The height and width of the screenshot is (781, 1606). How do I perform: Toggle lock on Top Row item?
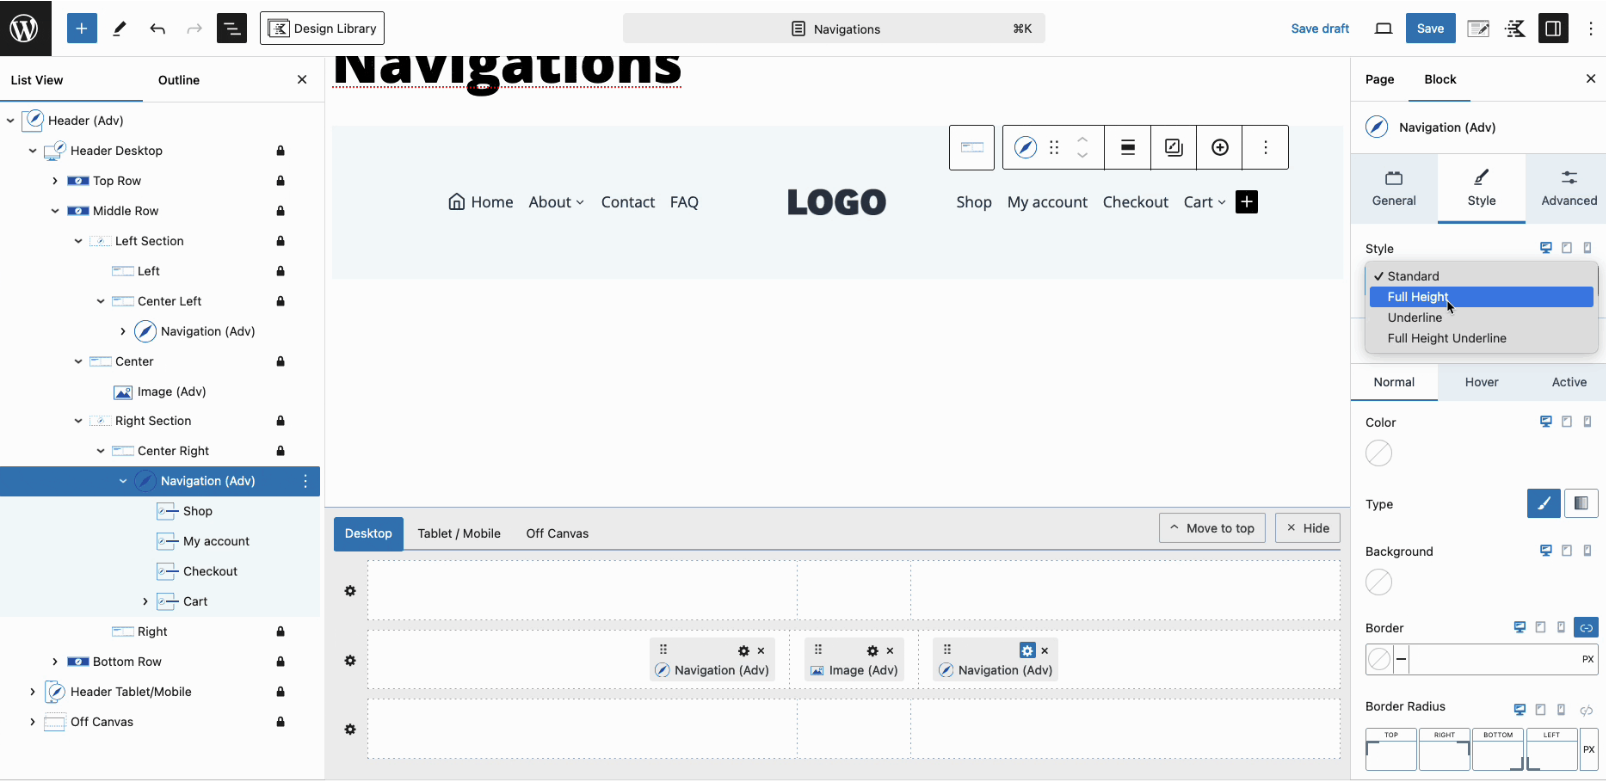coord(281,181)
